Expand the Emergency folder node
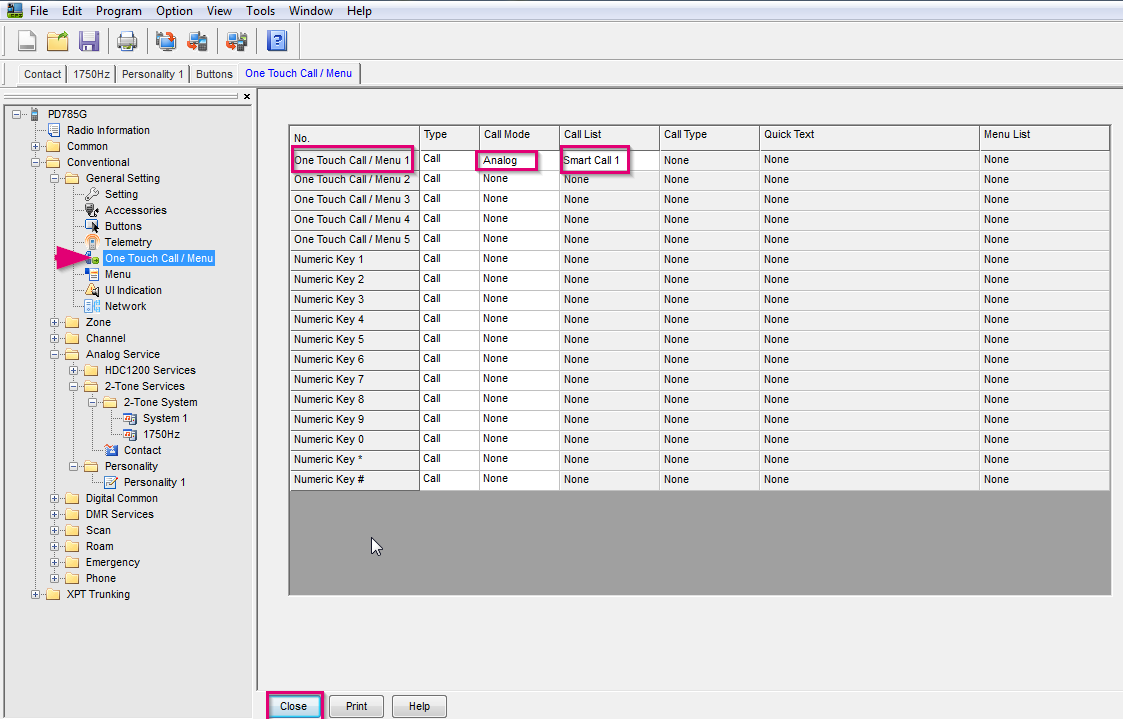This screenshot has height=719, width=1123. coord(54,562)
